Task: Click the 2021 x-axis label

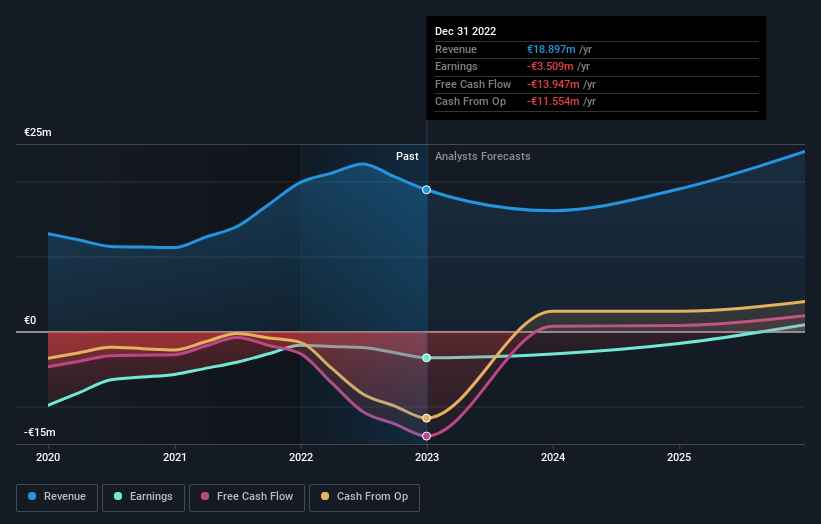Action: point(174,457)
